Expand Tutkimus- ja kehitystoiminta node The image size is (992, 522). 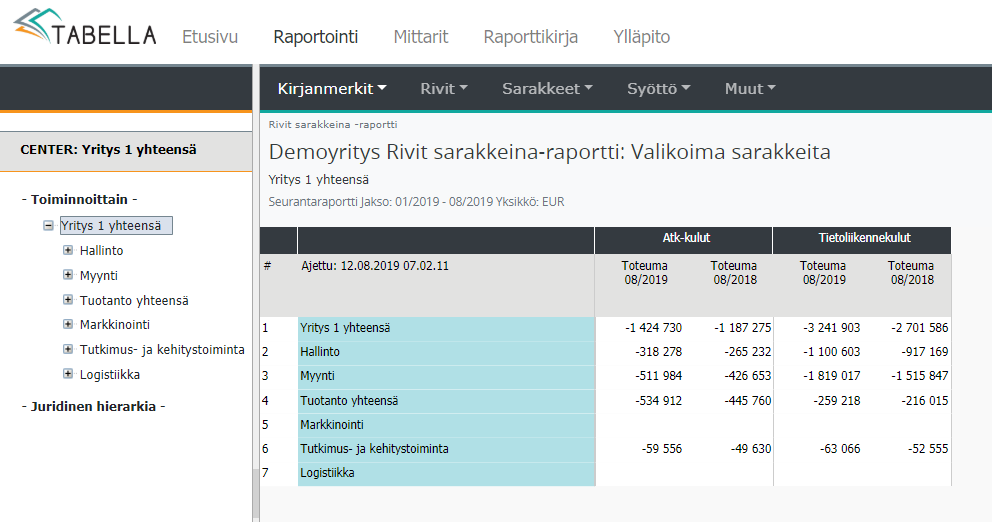pos(68,349)
